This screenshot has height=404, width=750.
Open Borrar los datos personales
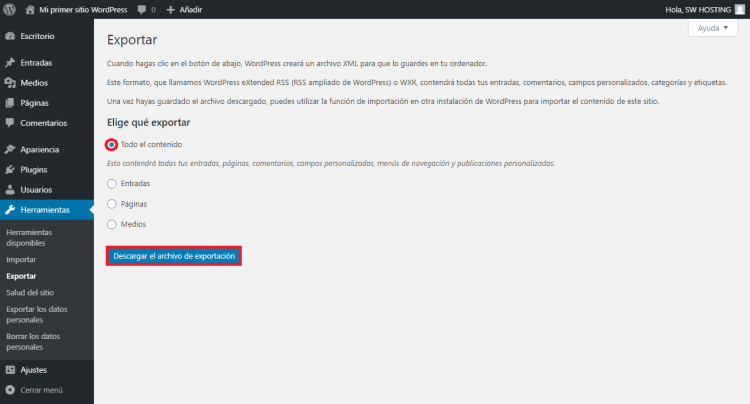pyautogui.click(x=33, y=342)
